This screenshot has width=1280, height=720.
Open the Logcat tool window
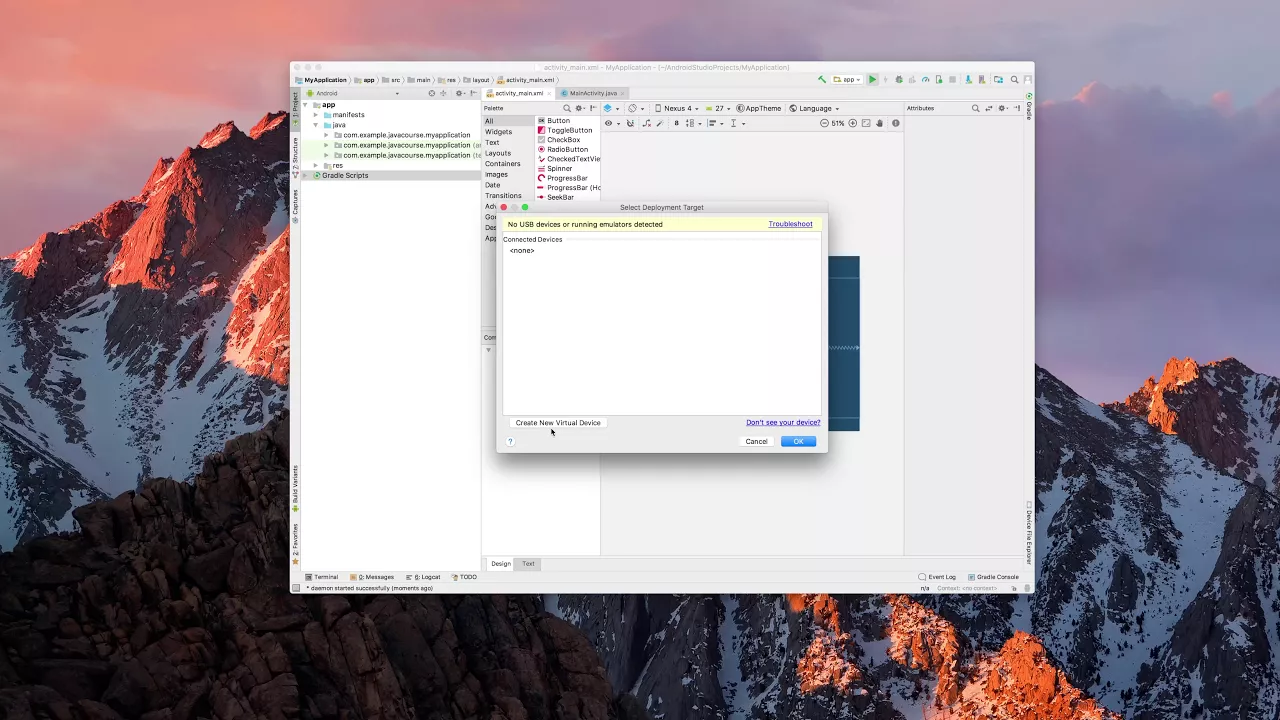423,577
